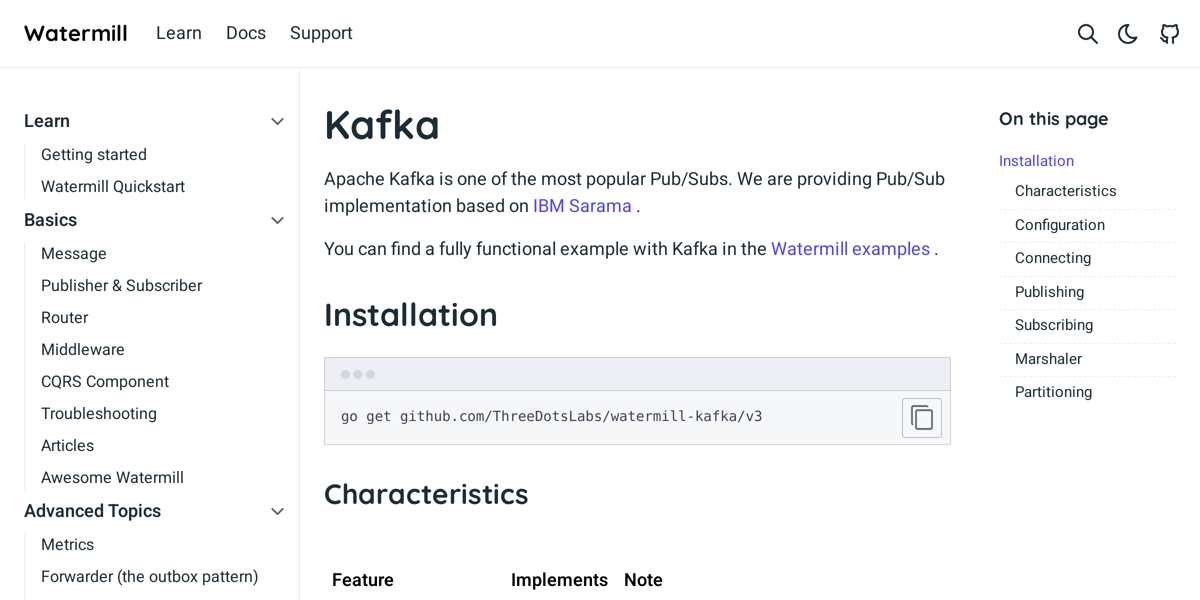Jump to the Installation section

(1036, 160)
